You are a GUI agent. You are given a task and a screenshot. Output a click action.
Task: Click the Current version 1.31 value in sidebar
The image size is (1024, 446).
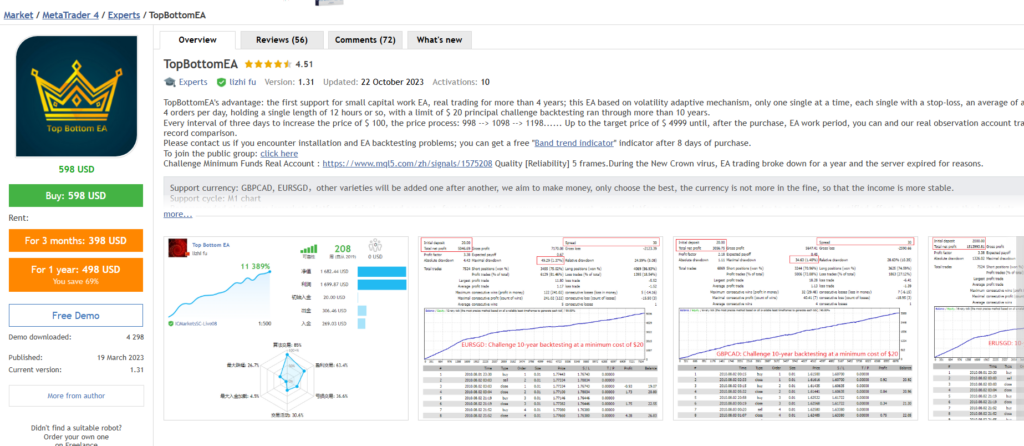tap(136, 370)
